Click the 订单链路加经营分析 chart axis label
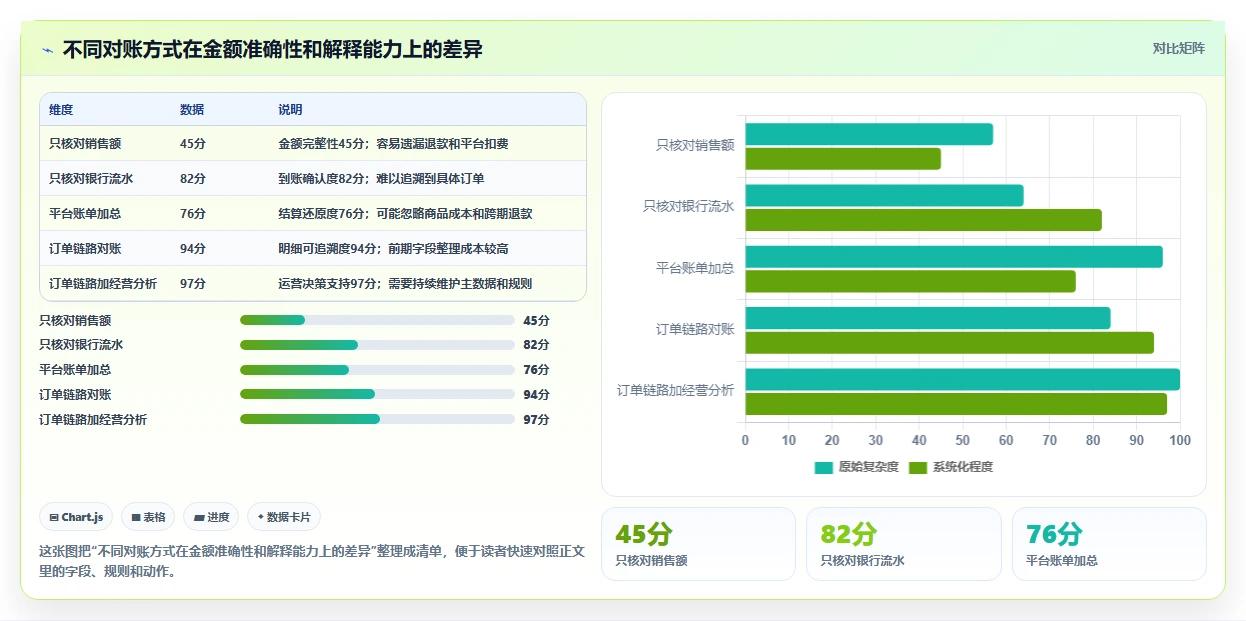This screenshot has height=621, width=1246. click(676, 391)
